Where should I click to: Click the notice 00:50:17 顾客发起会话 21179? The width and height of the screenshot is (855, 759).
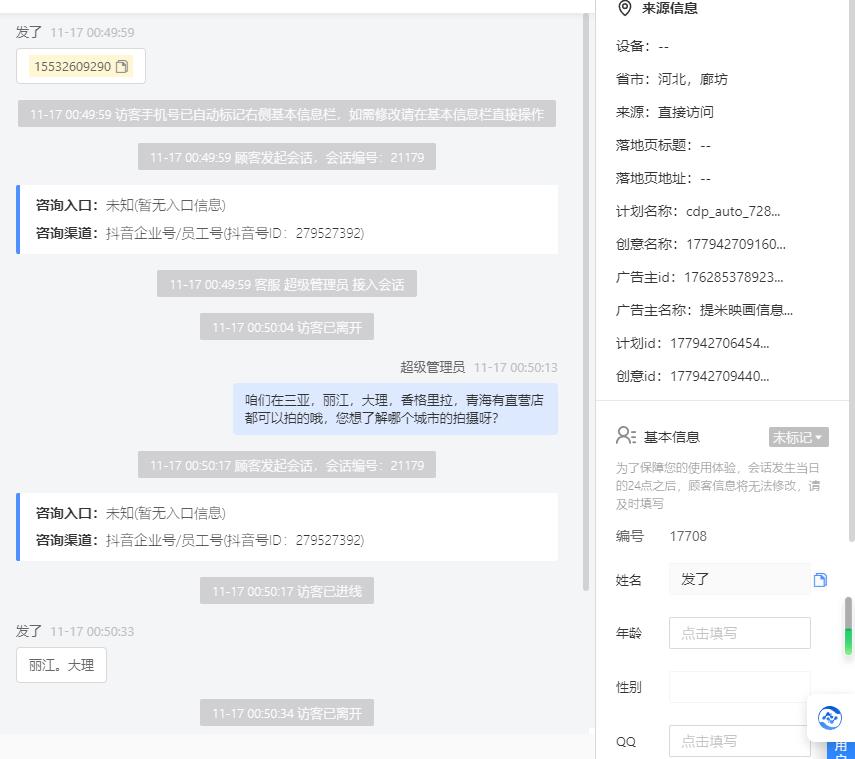coord(287,465)
